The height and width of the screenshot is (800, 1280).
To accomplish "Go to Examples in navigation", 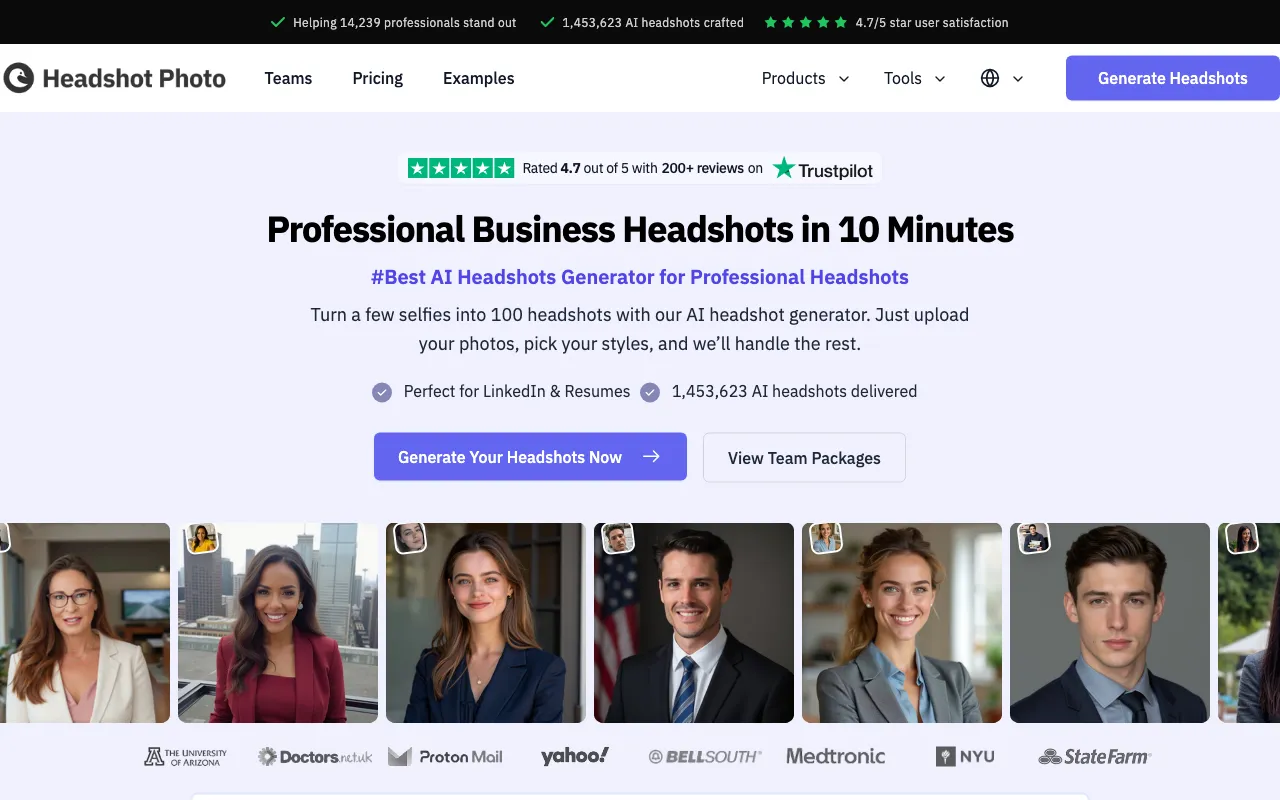I will pos(479,78).
